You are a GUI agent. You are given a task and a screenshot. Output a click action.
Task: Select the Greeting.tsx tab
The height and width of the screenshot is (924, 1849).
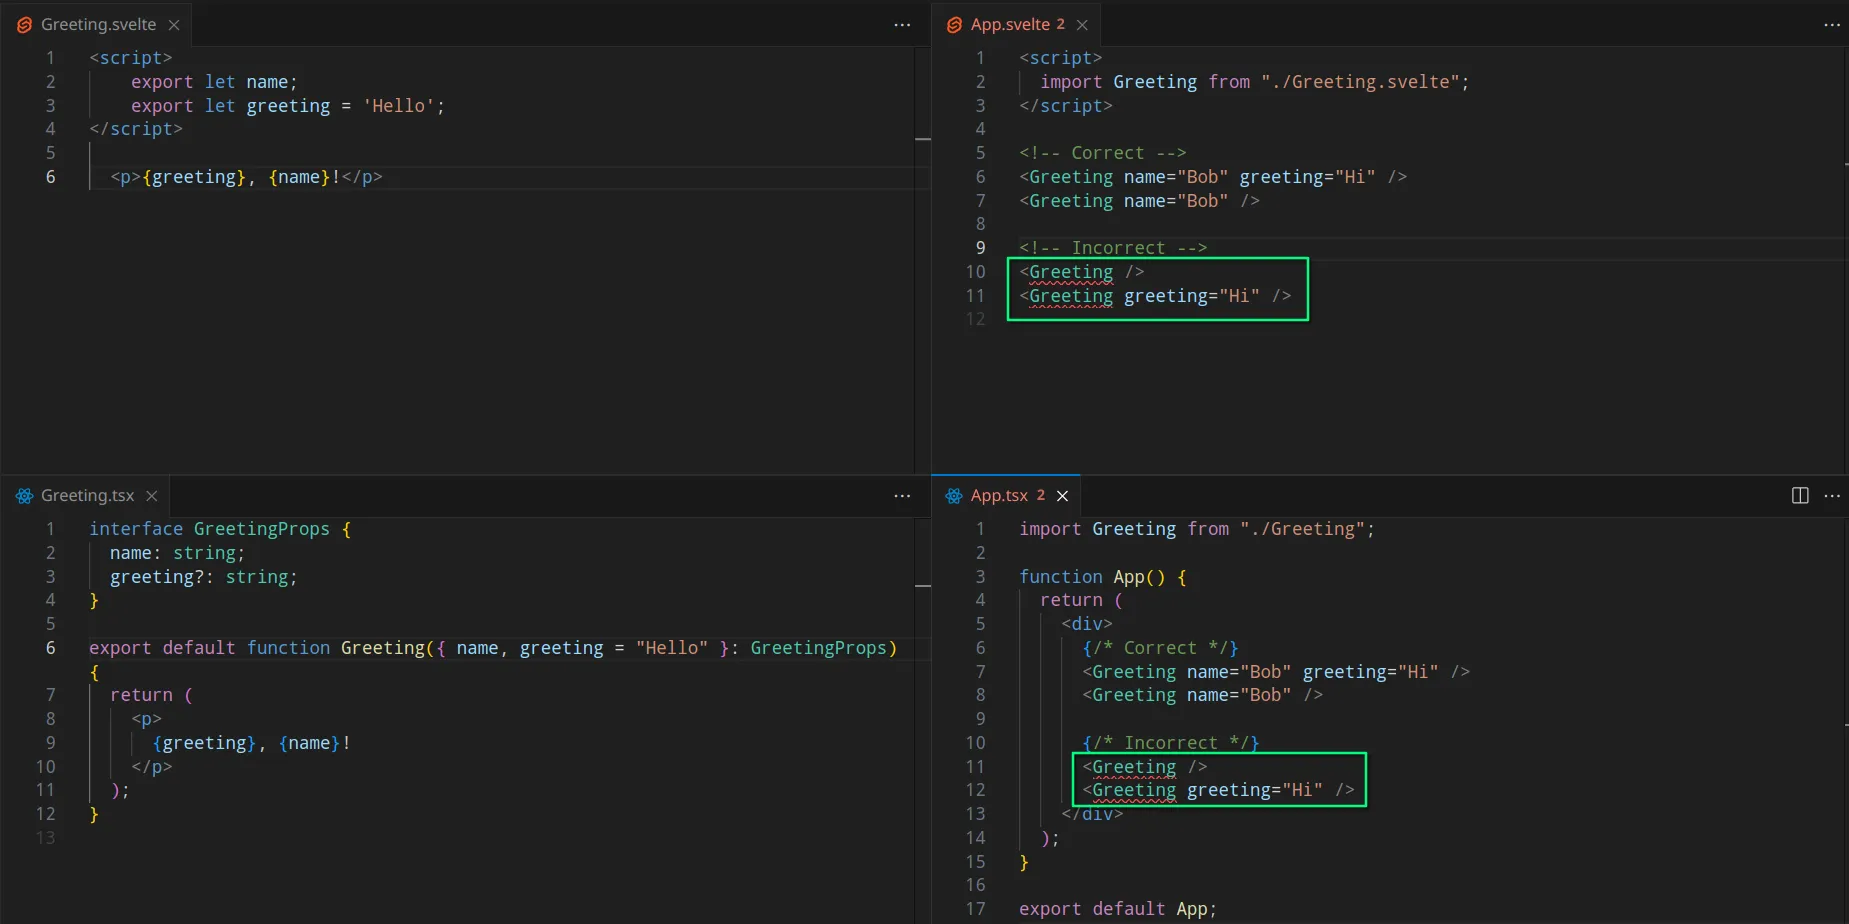coord(87,496)
